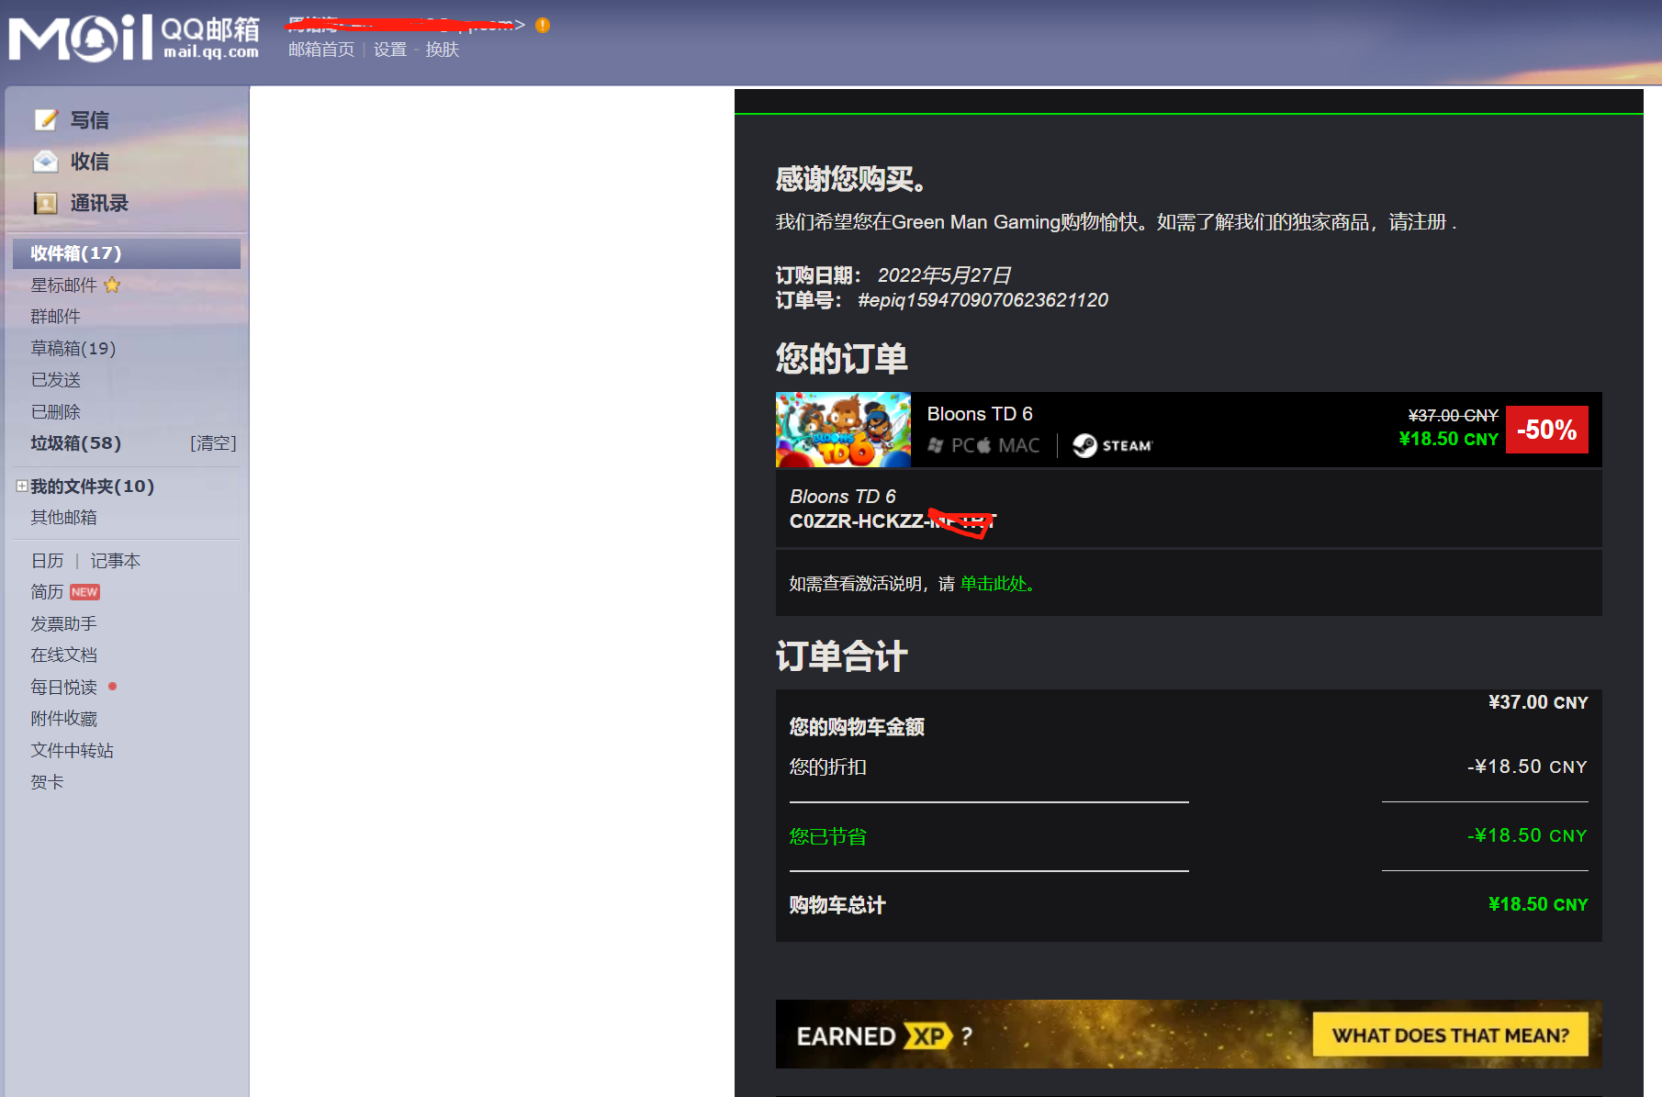This screenshot has height=1097, width=1662.
Task: Open the 群邮件 folder
Action: (x=55, y=316)
